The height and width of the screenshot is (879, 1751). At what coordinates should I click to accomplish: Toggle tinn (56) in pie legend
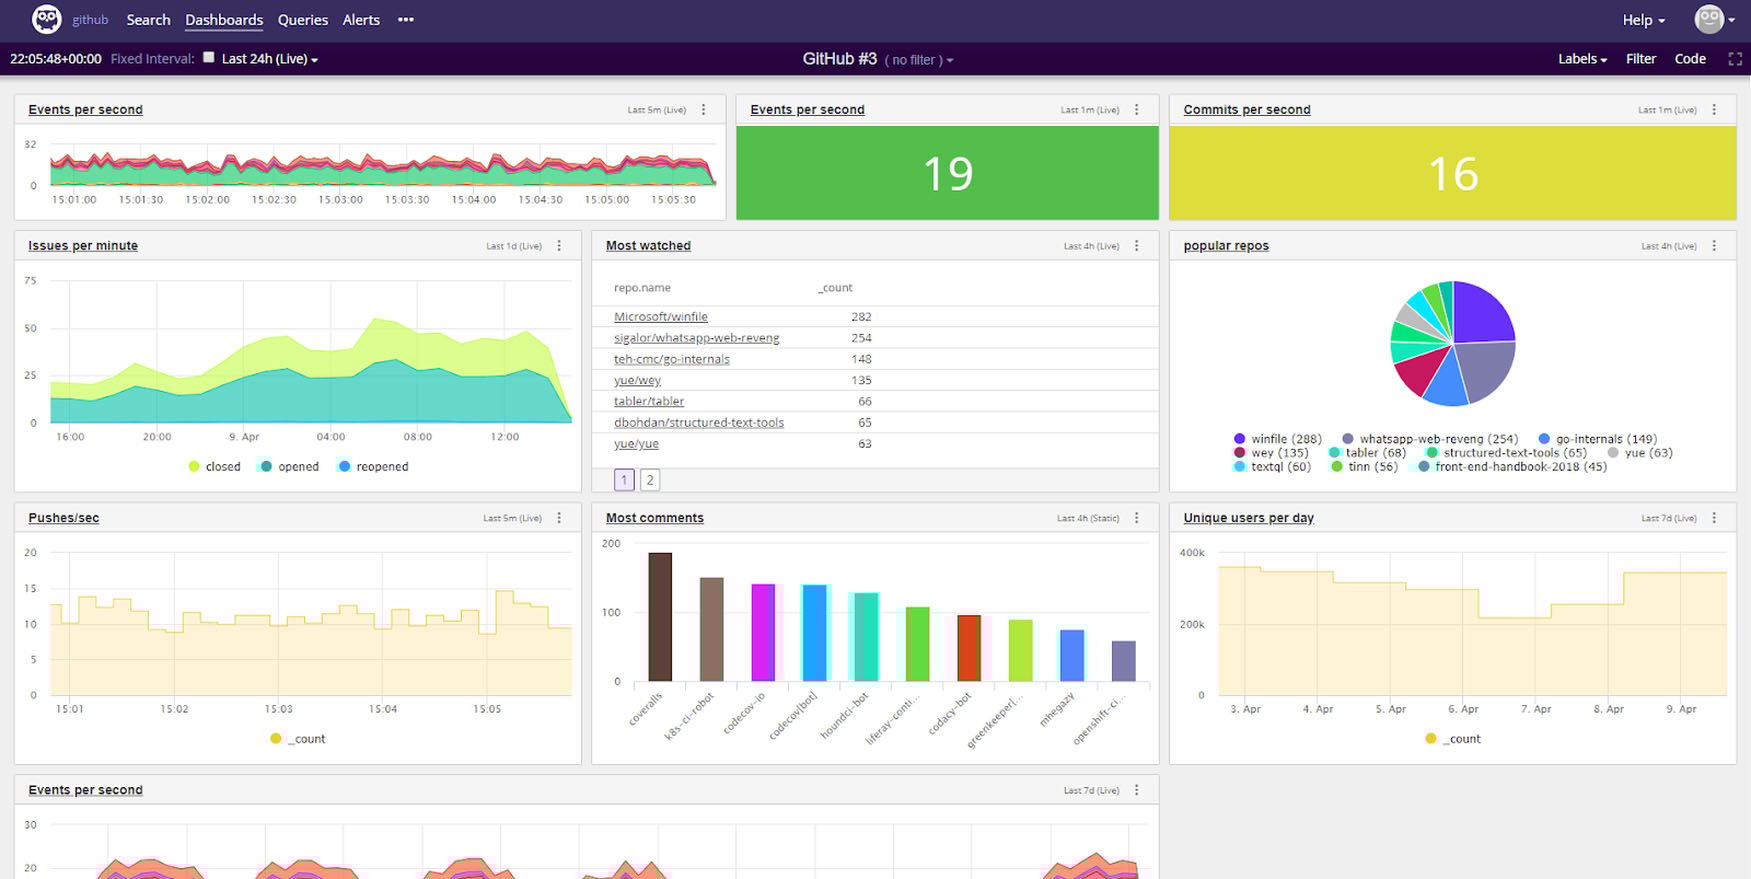(x=1364, y=467)
